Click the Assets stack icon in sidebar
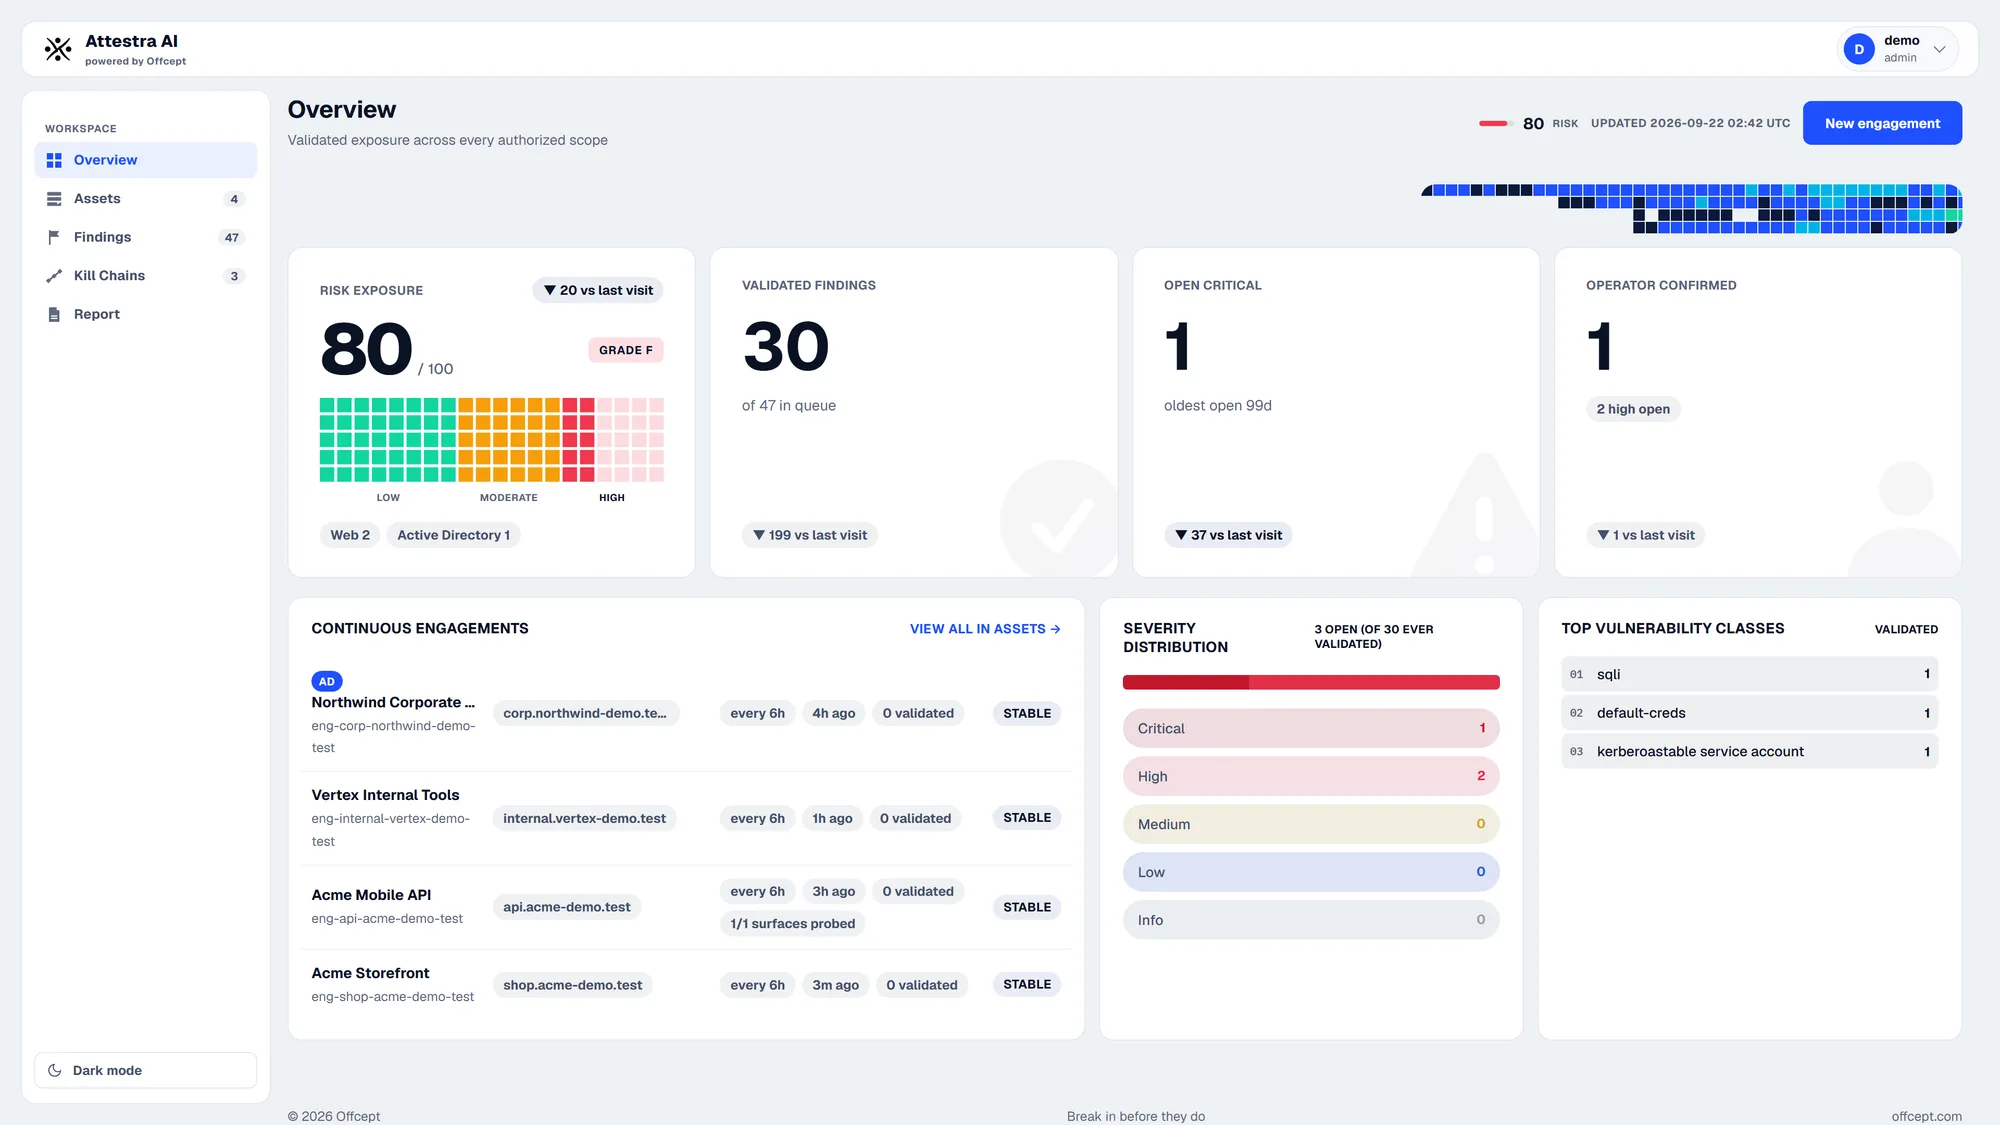The width and height of the screenshot is (2000, 1125). (x=54, y=199)
